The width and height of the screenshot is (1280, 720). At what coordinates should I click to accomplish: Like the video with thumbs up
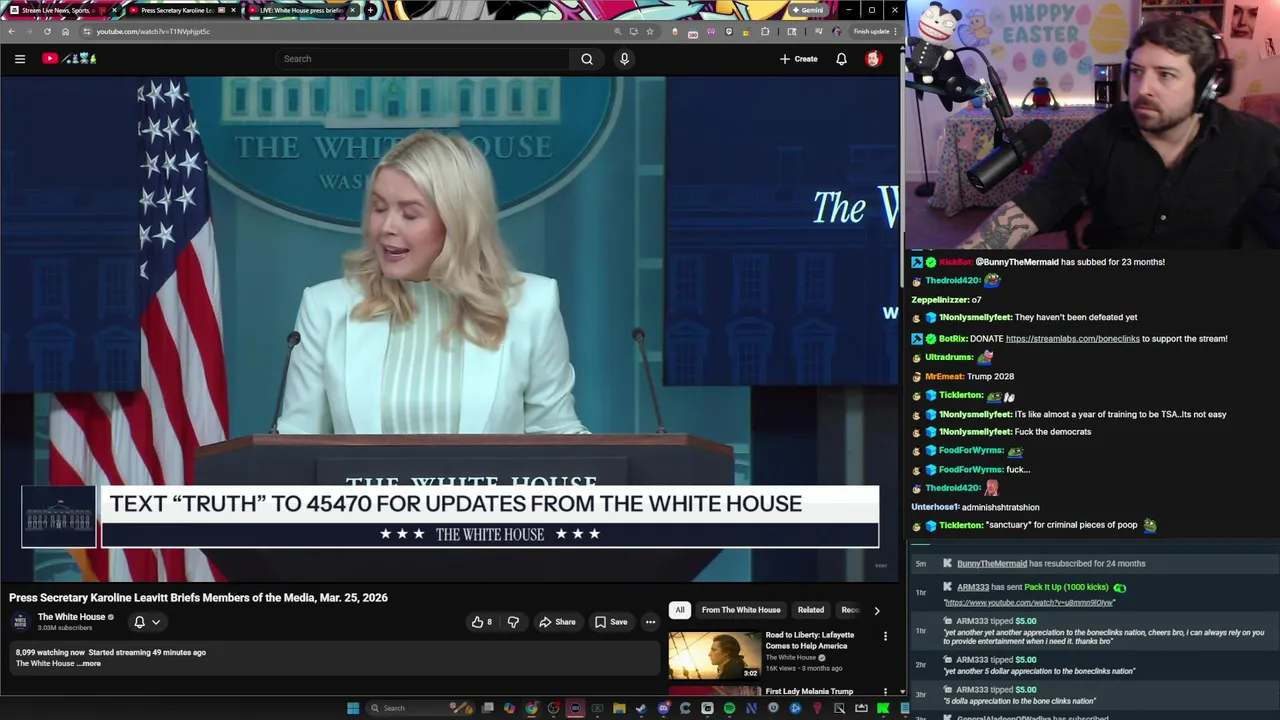[481, 622]
